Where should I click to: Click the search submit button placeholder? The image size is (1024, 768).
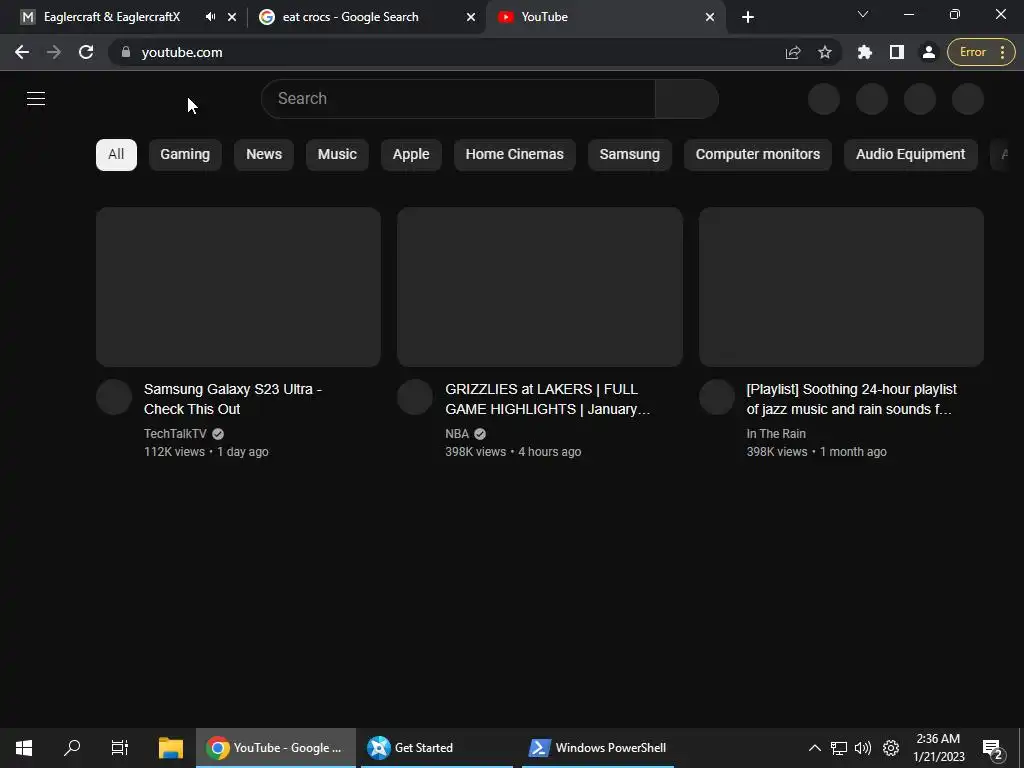pos(686,99)
